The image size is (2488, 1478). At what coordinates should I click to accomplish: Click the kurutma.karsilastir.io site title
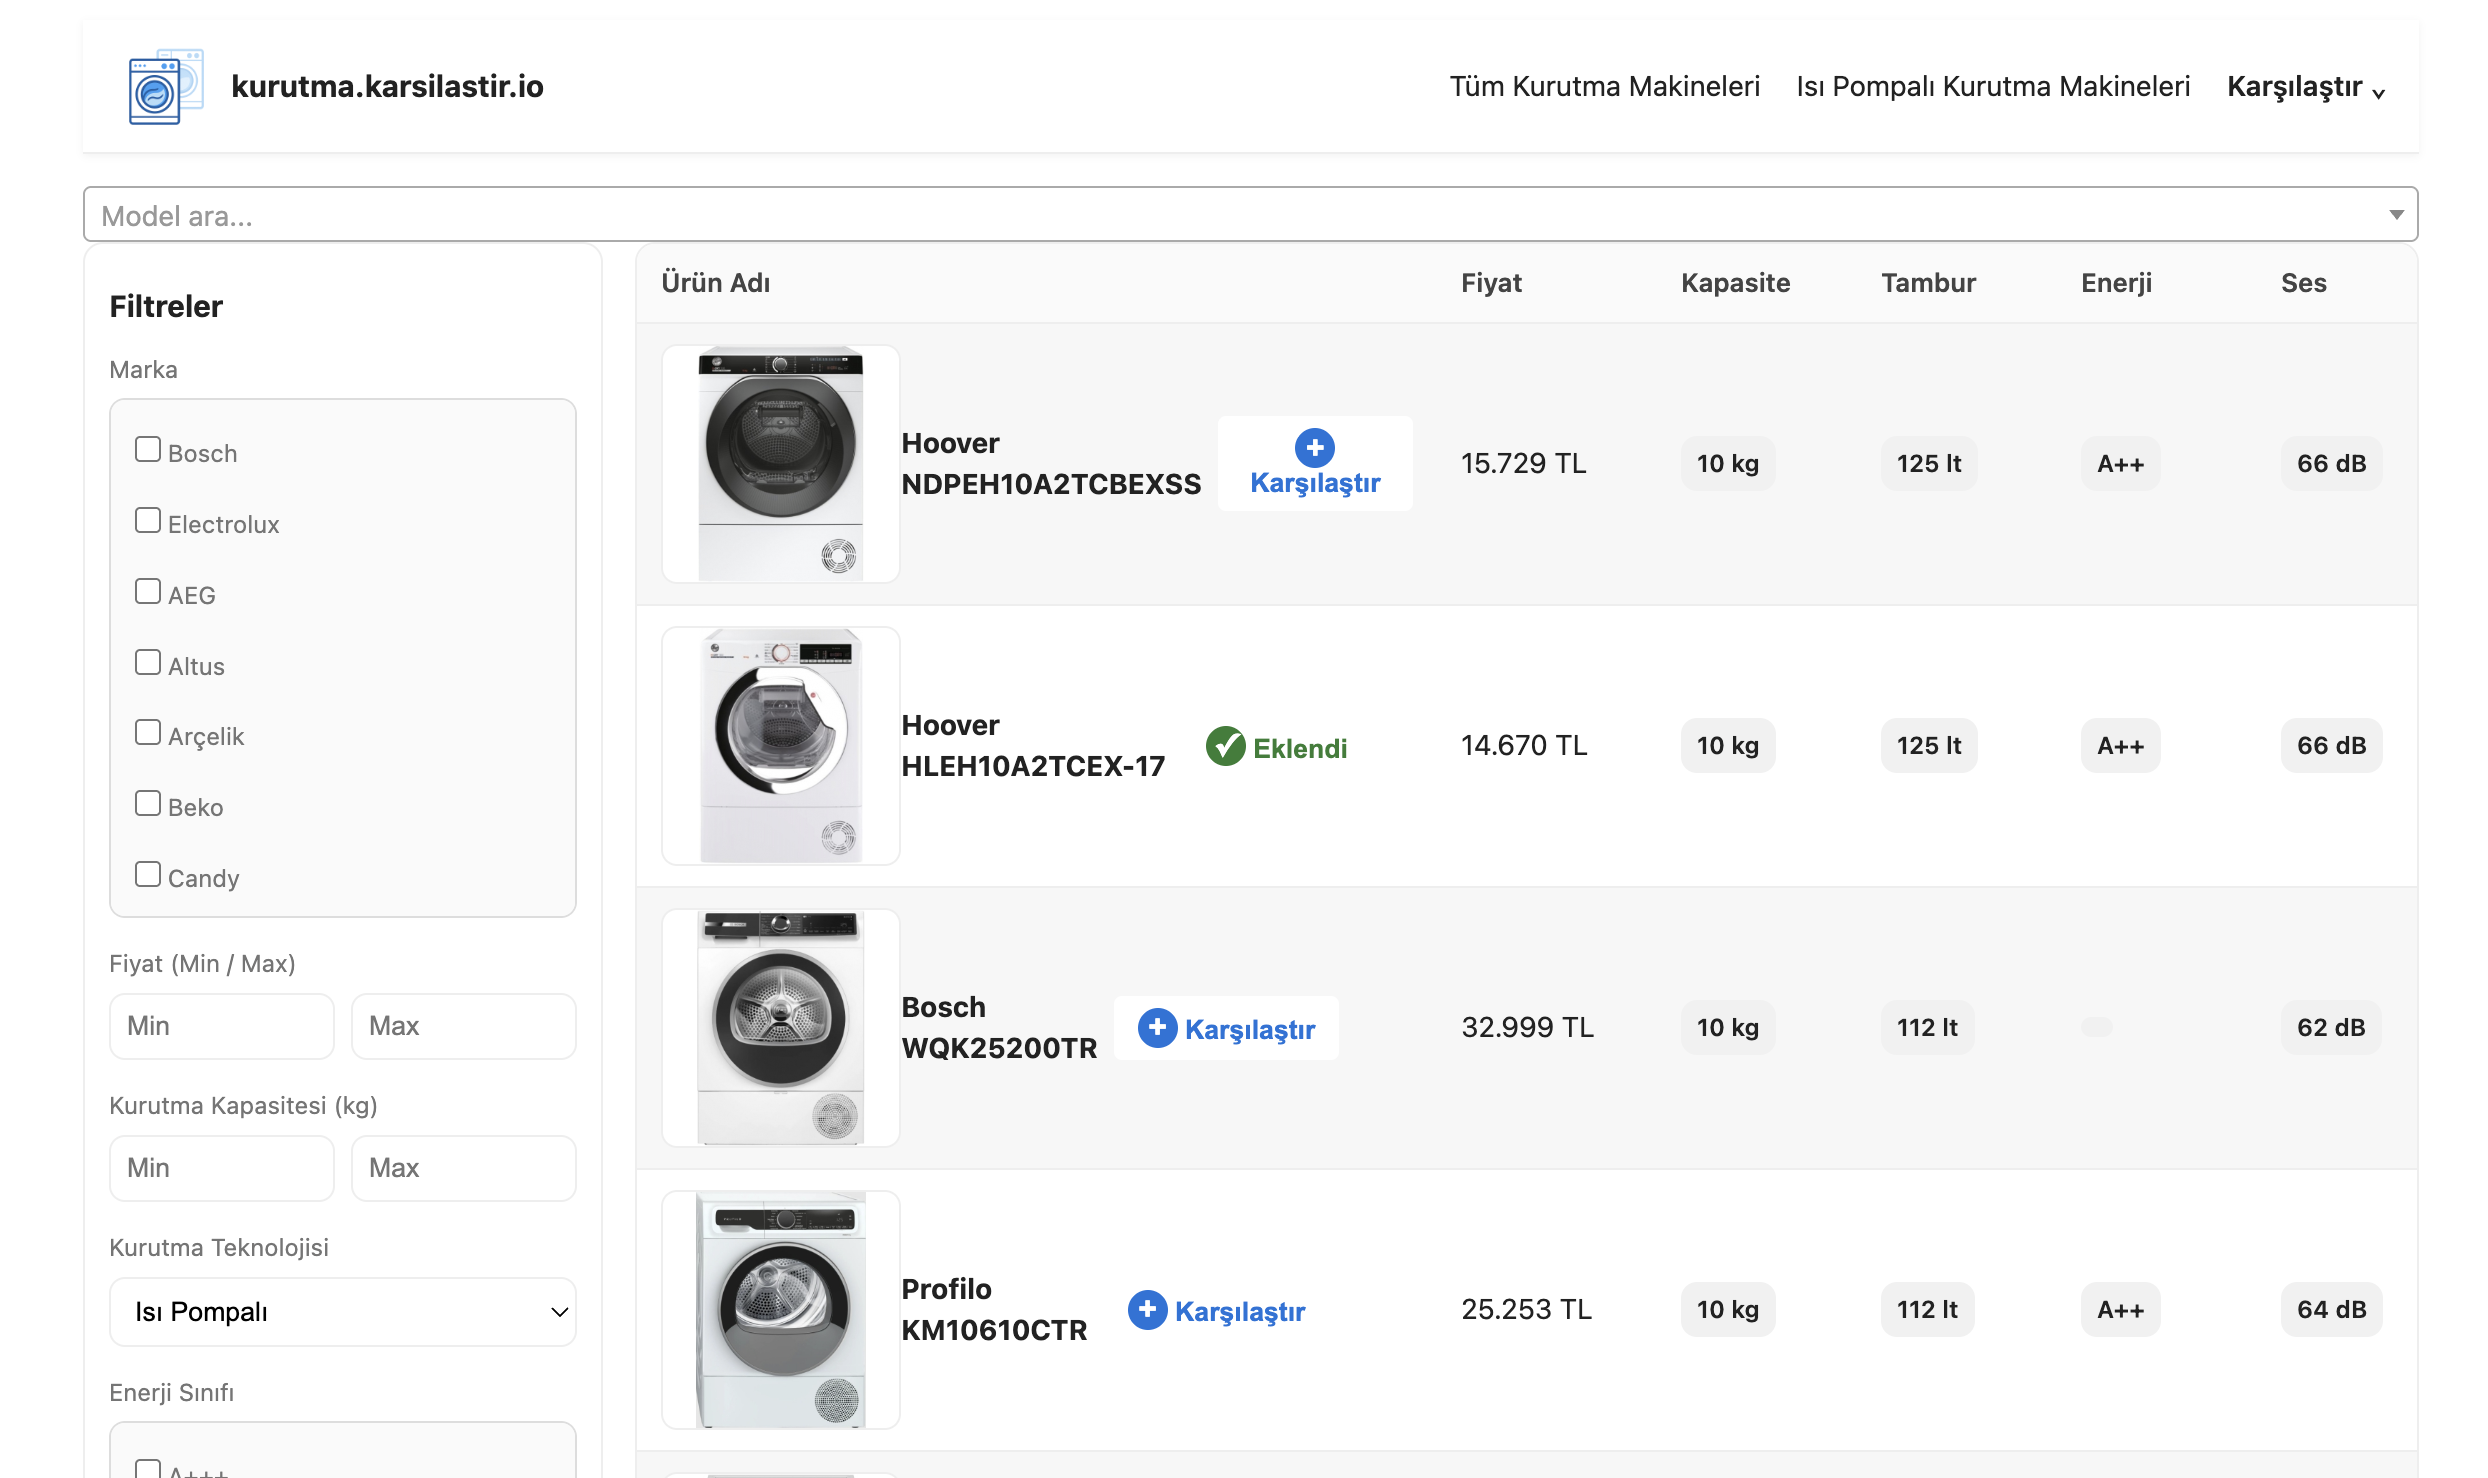(x=387, y=87)
